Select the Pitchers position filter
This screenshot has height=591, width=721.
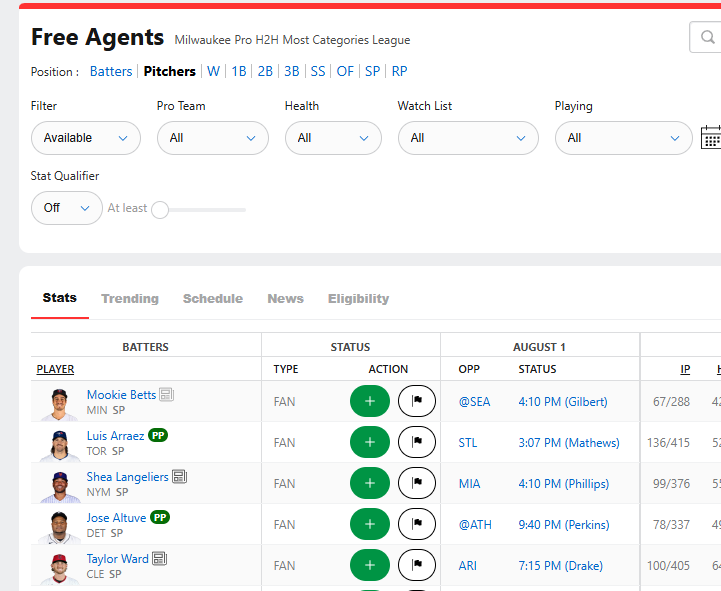point(170,71)
